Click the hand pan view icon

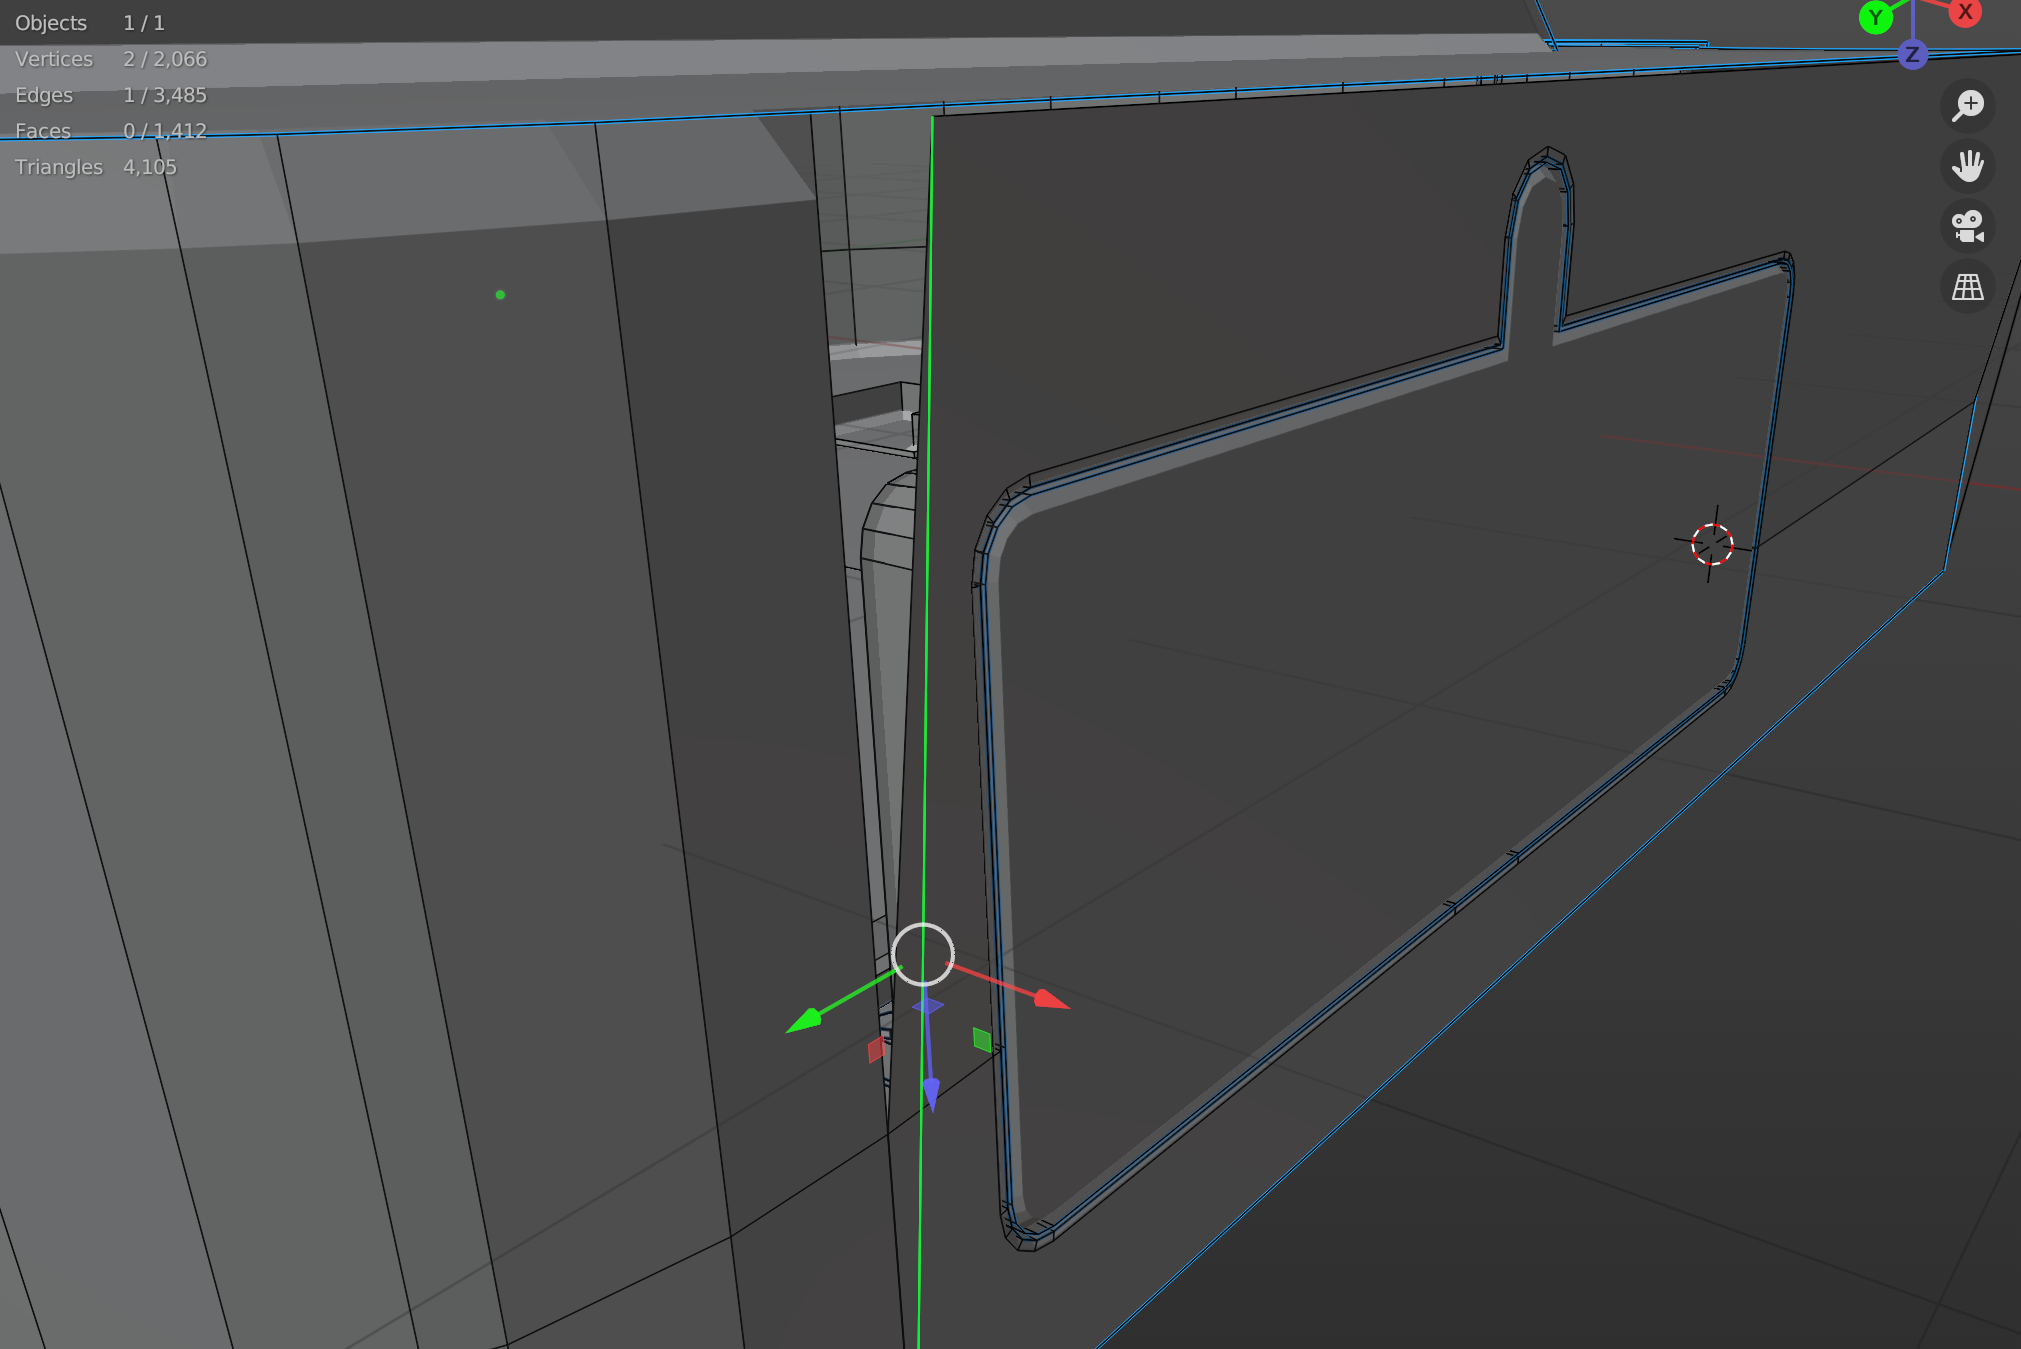coord(1967,166)
